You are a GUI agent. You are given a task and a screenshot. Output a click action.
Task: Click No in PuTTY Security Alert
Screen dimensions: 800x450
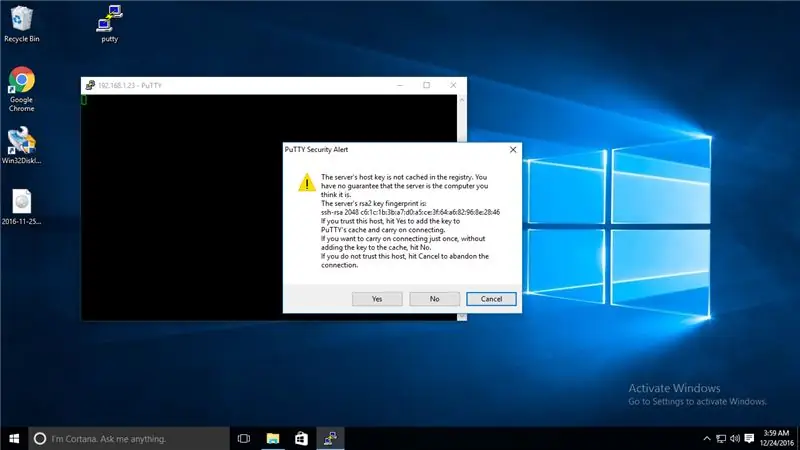434,299
